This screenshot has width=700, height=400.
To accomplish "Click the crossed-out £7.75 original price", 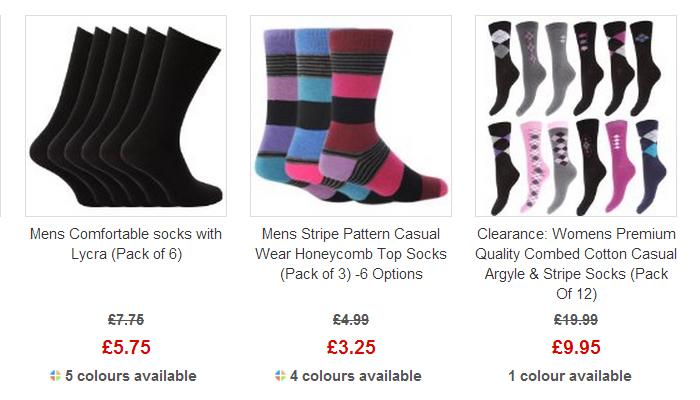I will pyautogui.click(x=126, y=320).
